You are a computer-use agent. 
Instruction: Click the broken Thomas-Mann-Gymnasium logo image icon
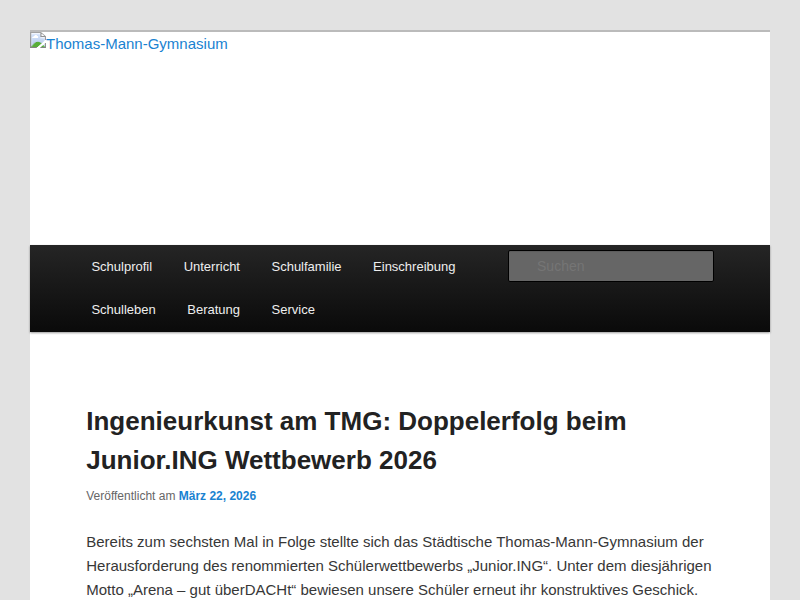click(x=37, y=42)
